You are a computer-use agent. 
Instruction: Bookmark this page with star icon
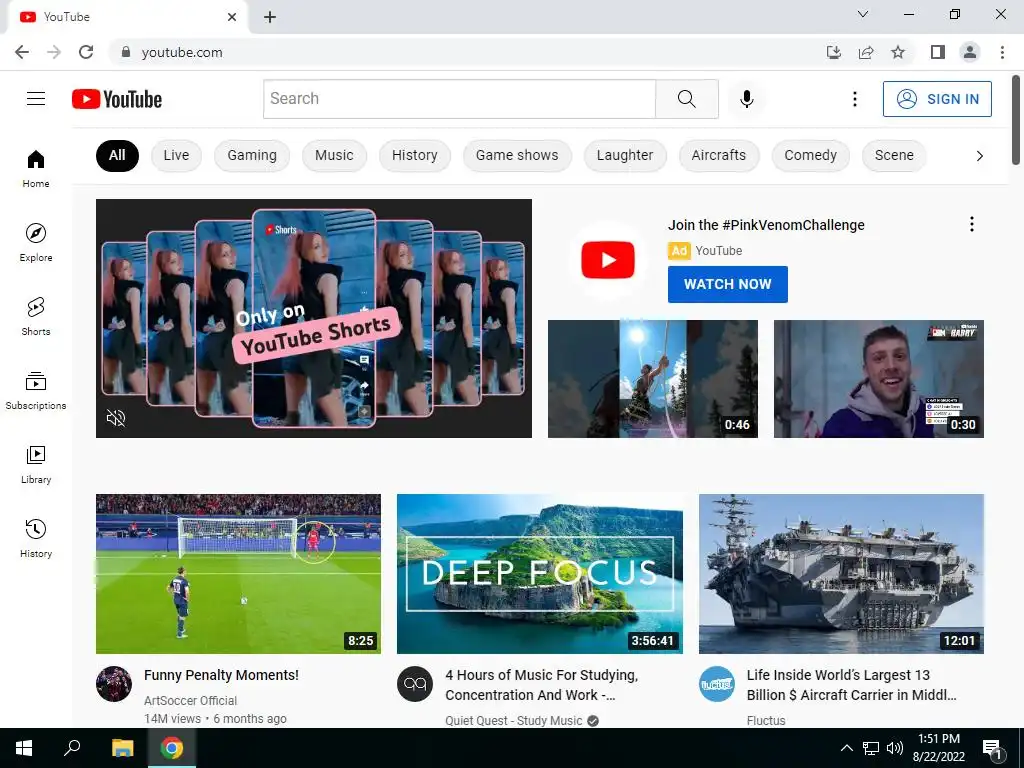pyautogui.click(x=898, y=52)
